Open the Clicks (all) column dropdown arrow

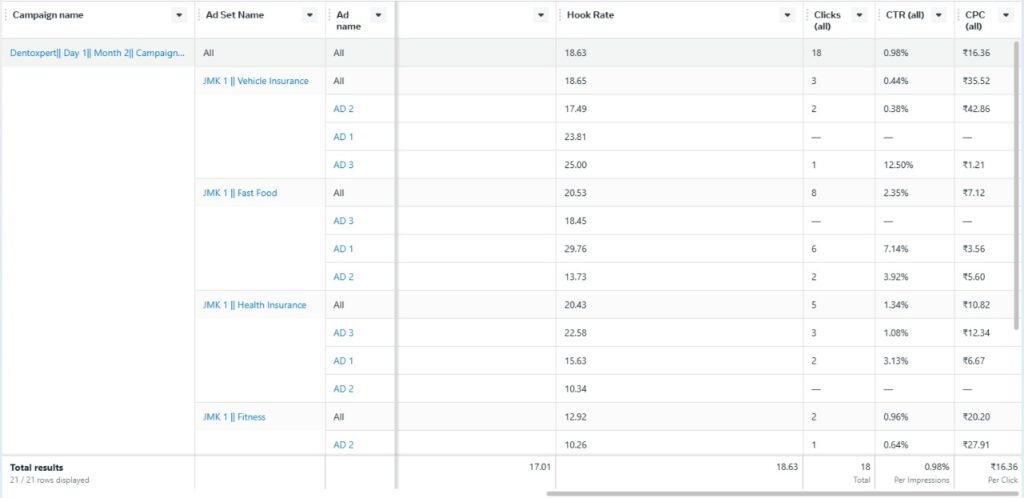coord(859,15)
